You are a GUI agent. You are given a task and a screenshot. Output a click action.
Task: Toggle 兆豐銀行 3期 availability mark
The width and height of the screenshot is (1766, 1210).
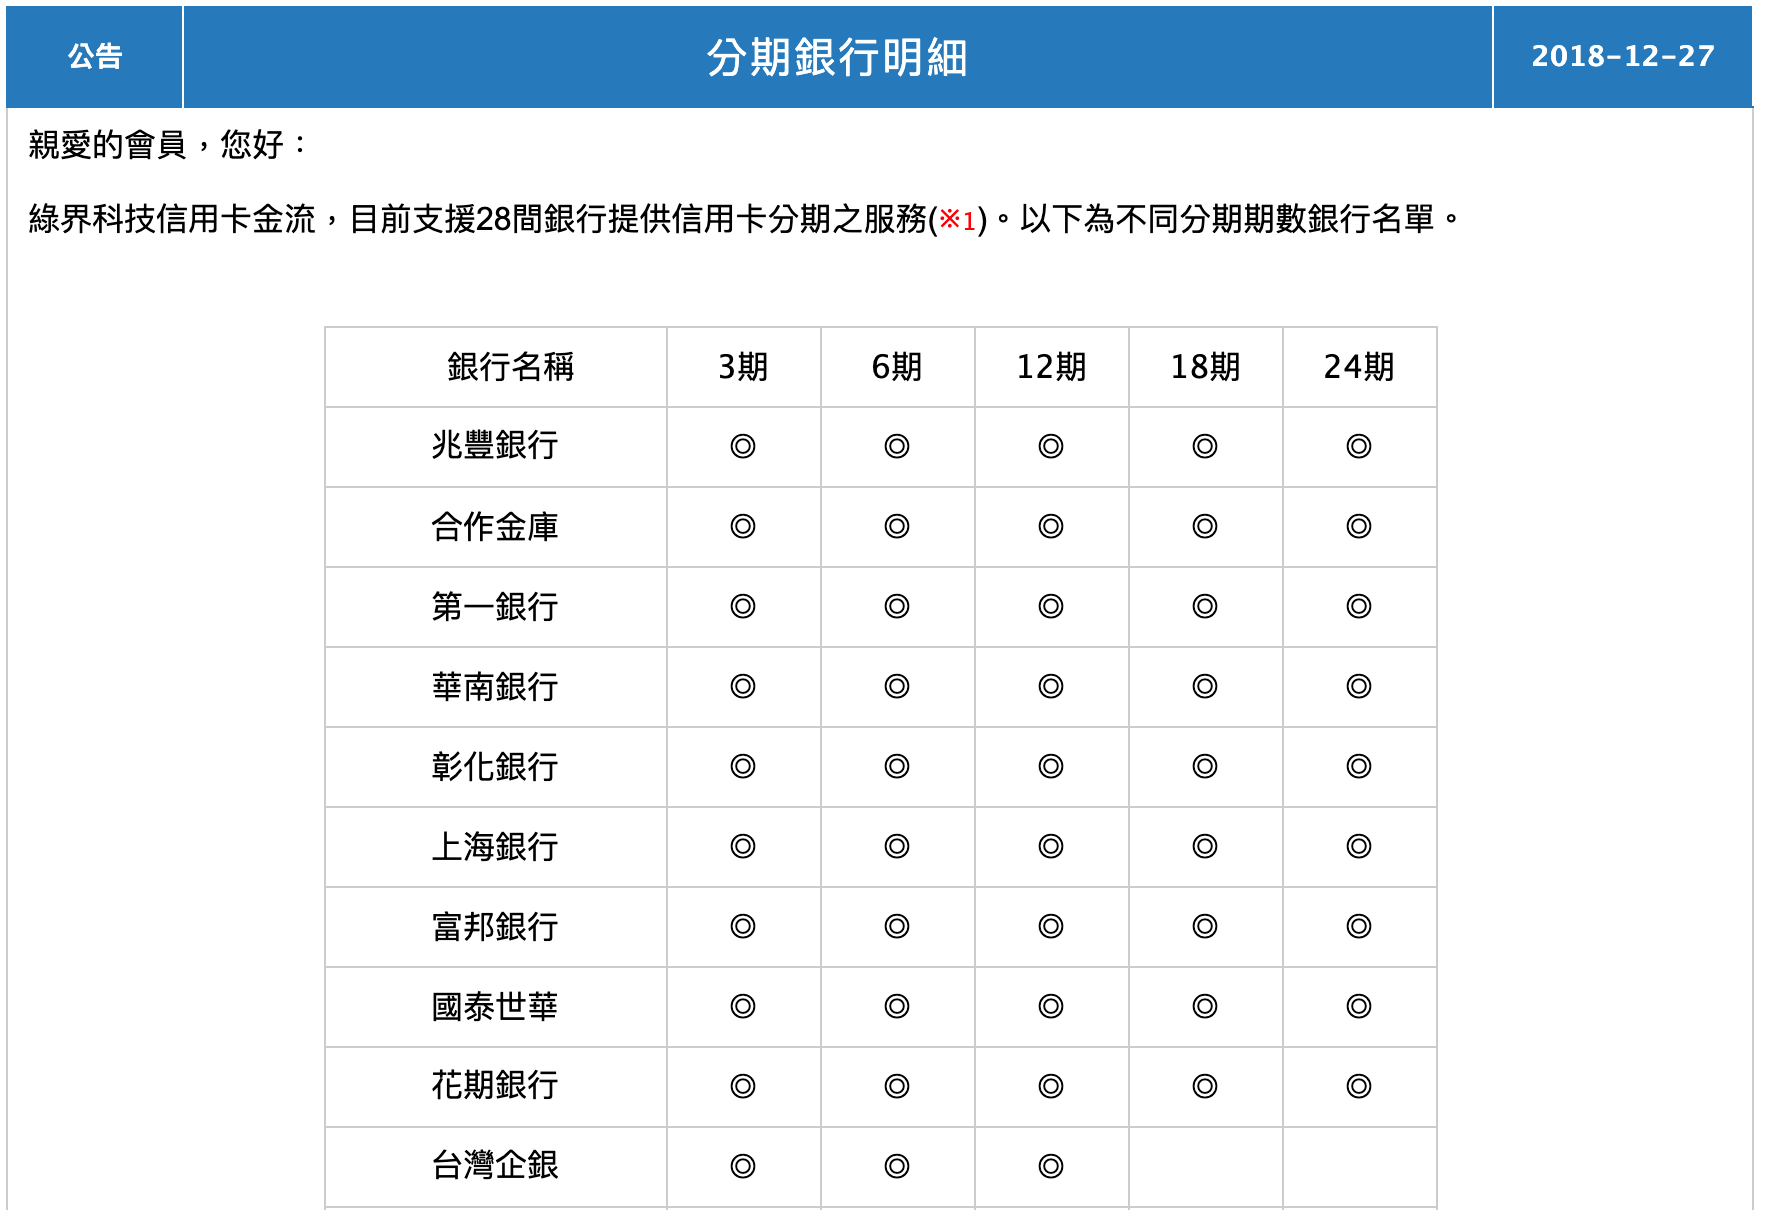(742, 447)
